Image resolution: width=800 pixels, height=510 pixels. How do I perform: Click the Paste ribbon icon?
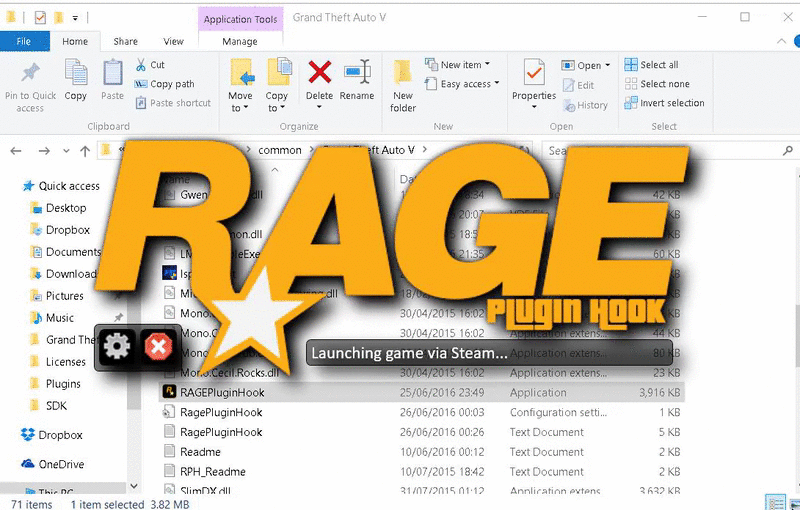click(x=112, y=80)
